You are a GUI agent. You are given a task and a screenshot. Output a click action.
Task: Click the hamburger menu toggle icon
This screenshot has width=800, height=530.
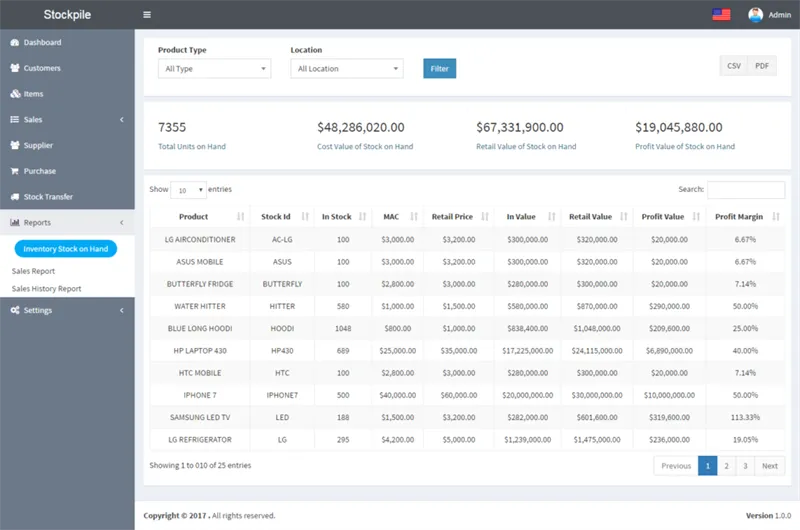[x=147, y=15]
